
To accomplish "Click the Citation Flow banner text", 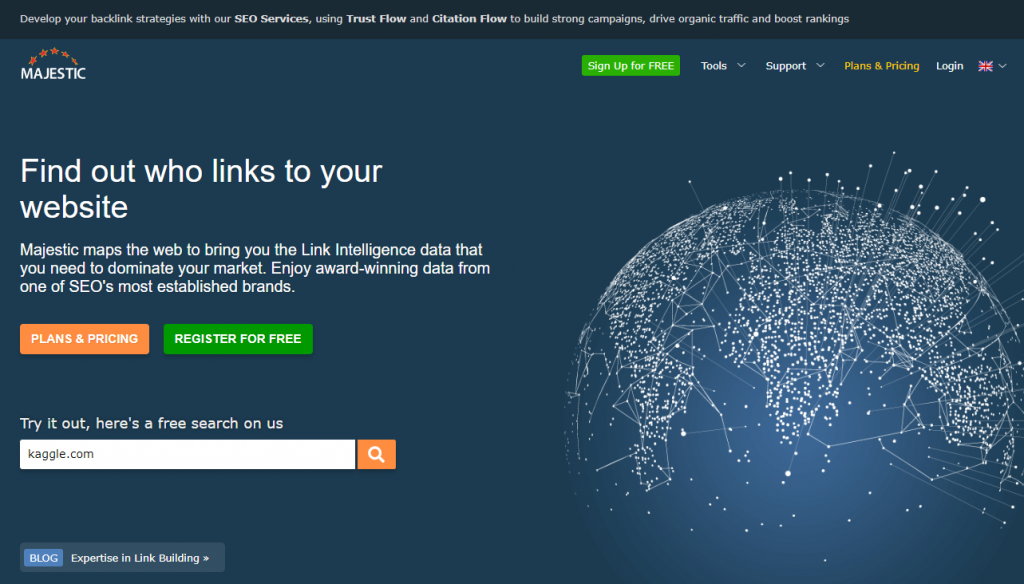I will 469,19.
